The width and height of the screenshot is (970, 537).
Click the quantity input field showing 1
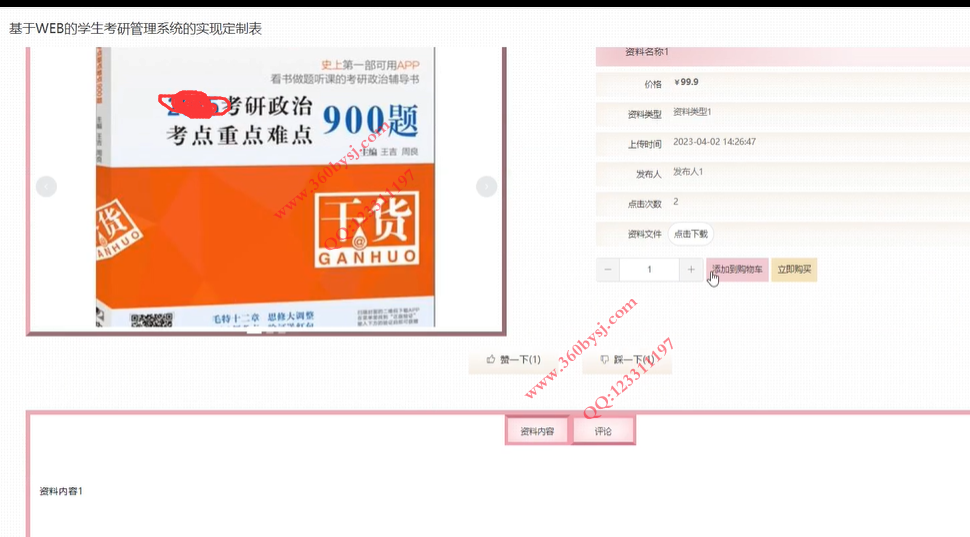[x=649, y=269]
